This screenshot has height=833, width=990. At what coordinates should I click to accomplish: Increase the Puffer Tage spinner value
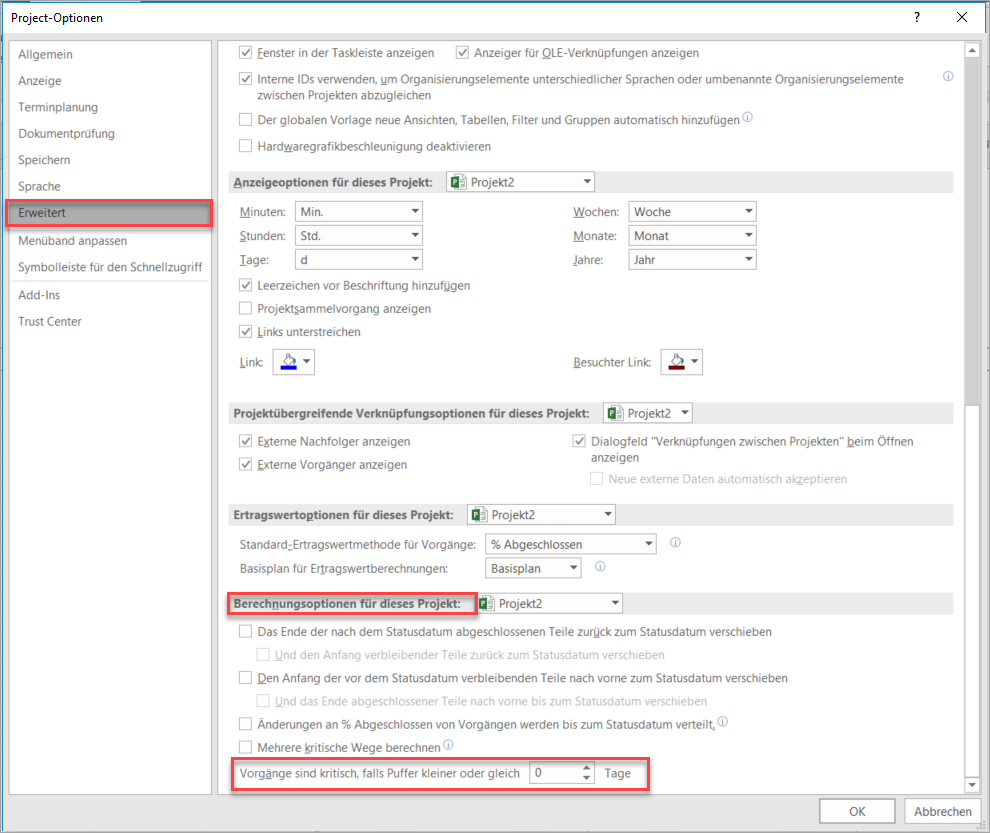pos(586,768)
